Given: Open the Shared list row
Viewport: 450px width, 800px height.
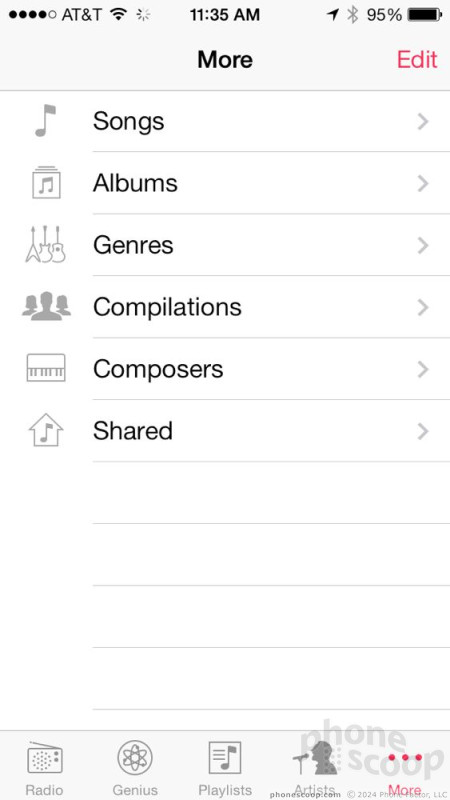Looking at the screenshot, I should [225, 431].
